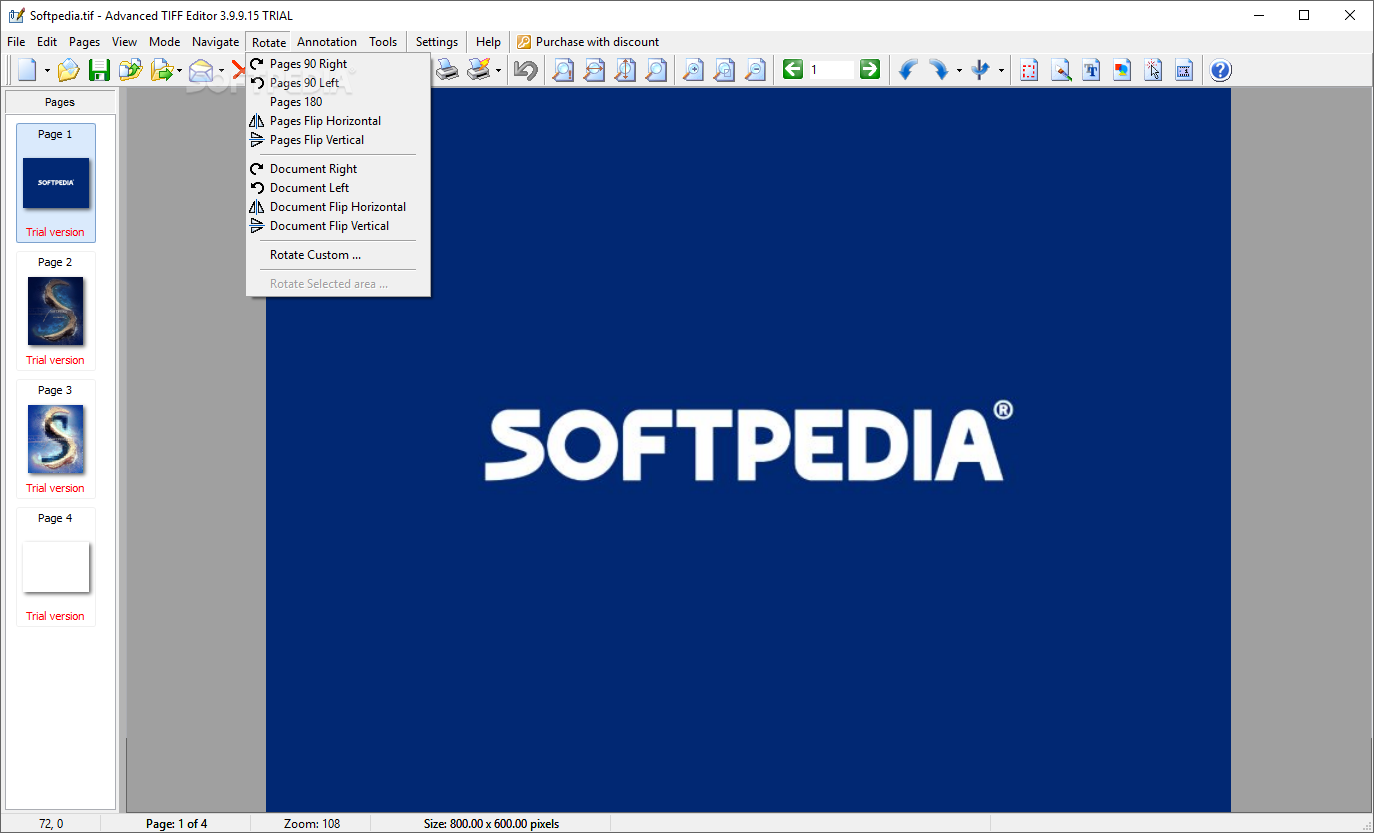Viewport: 1374px width, 833px height.
Task: Go to the previous page with the green left arrow
Action: pyautogui.click(x=793, y=70)
